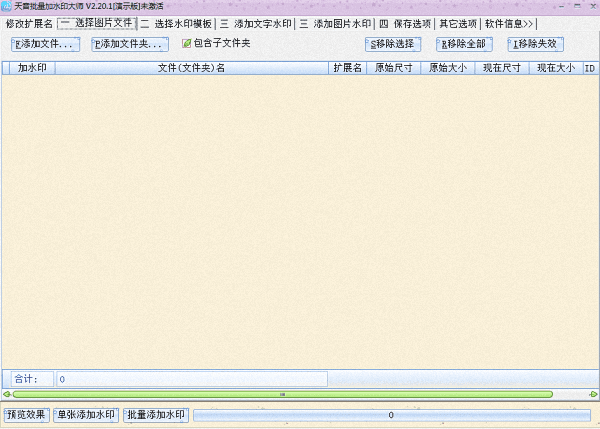
Task: Click the scrollbar left arrow
Action: (7, 394)
